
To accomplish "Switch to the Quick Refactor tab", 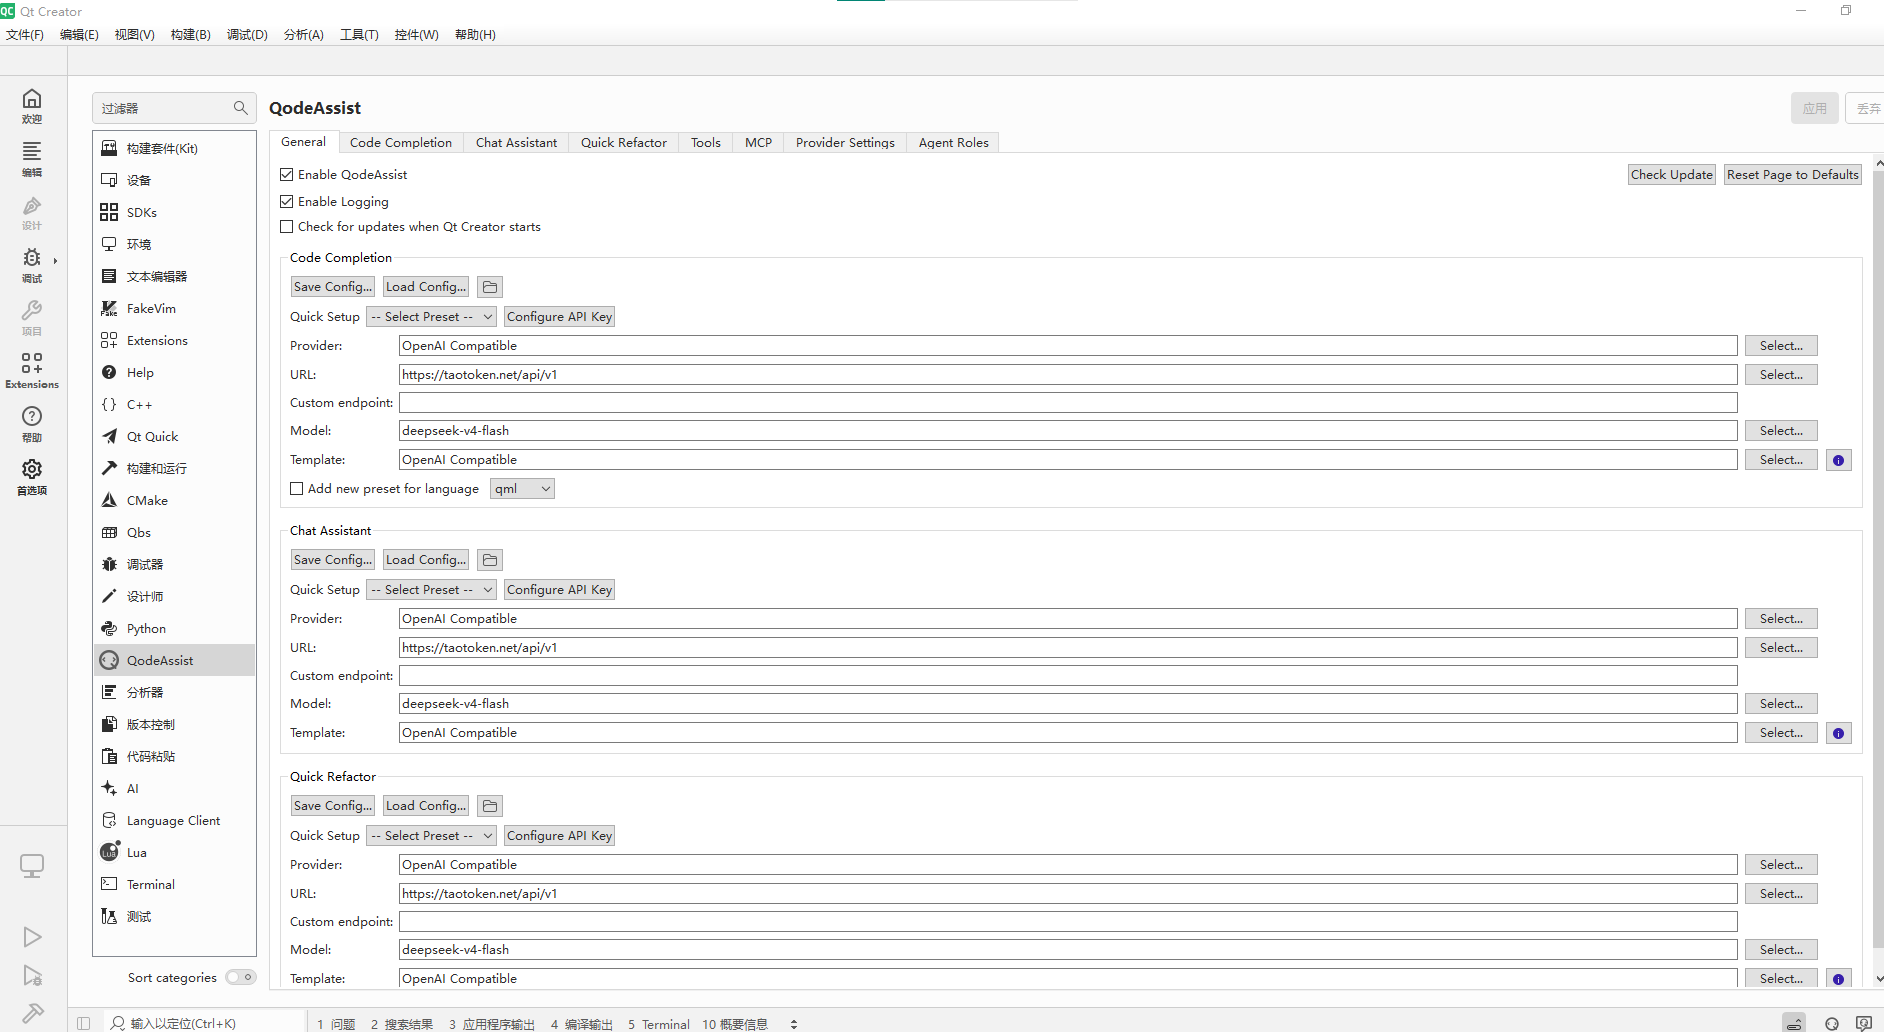I will pyautogui.click(x=624, y=143).
